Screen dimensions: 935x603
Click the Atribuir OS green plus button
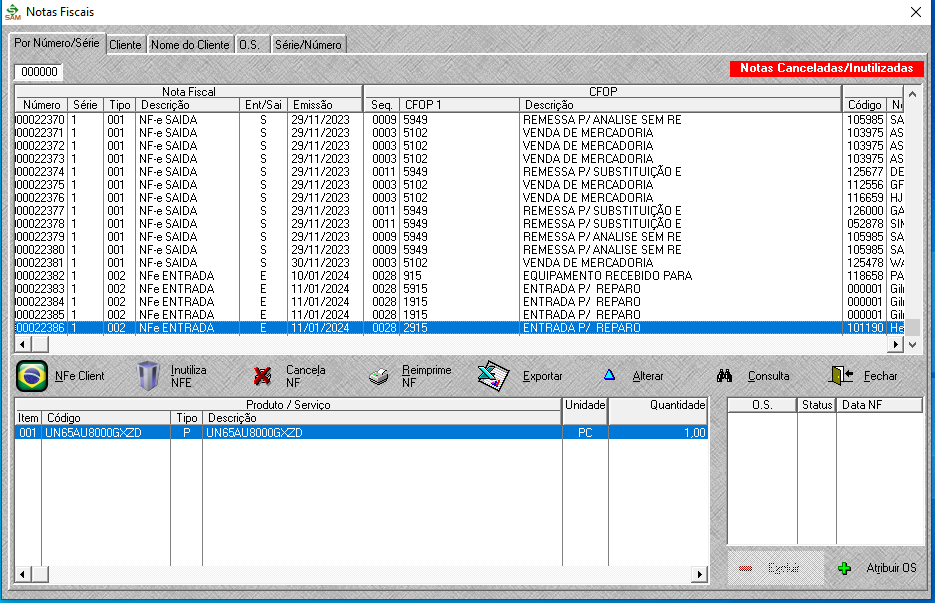point(876,568)
